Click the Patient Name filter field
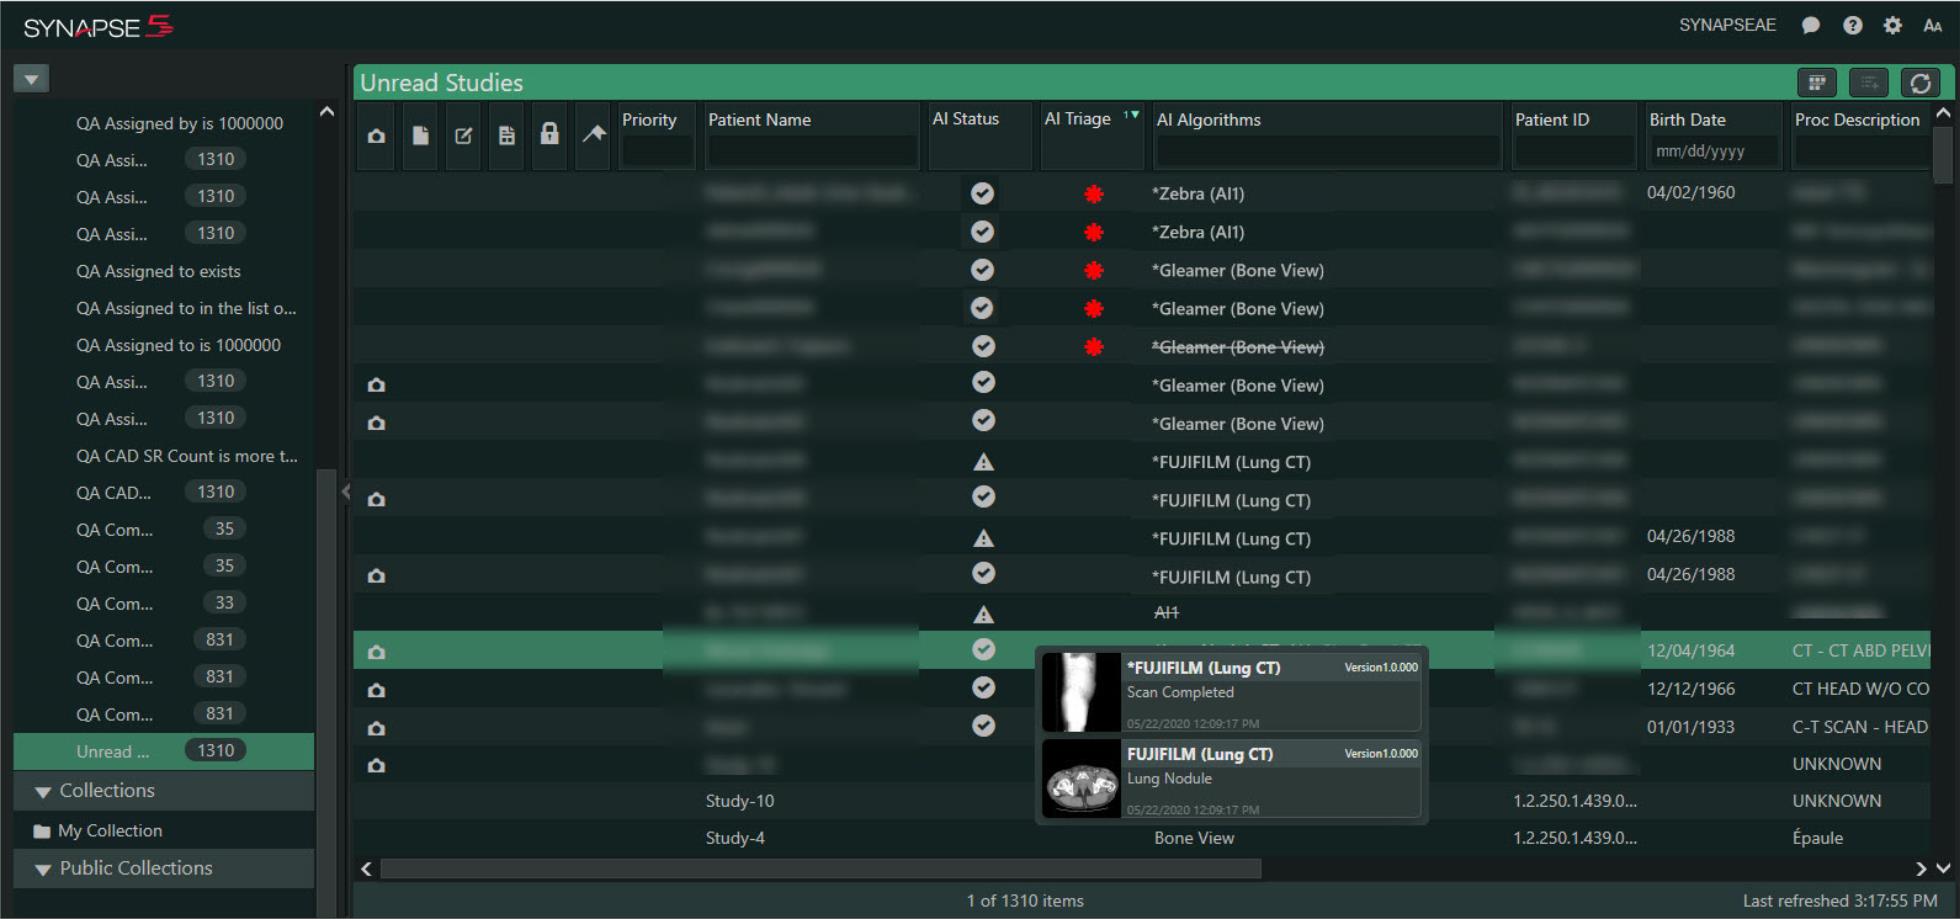 (x=812, y=152)
